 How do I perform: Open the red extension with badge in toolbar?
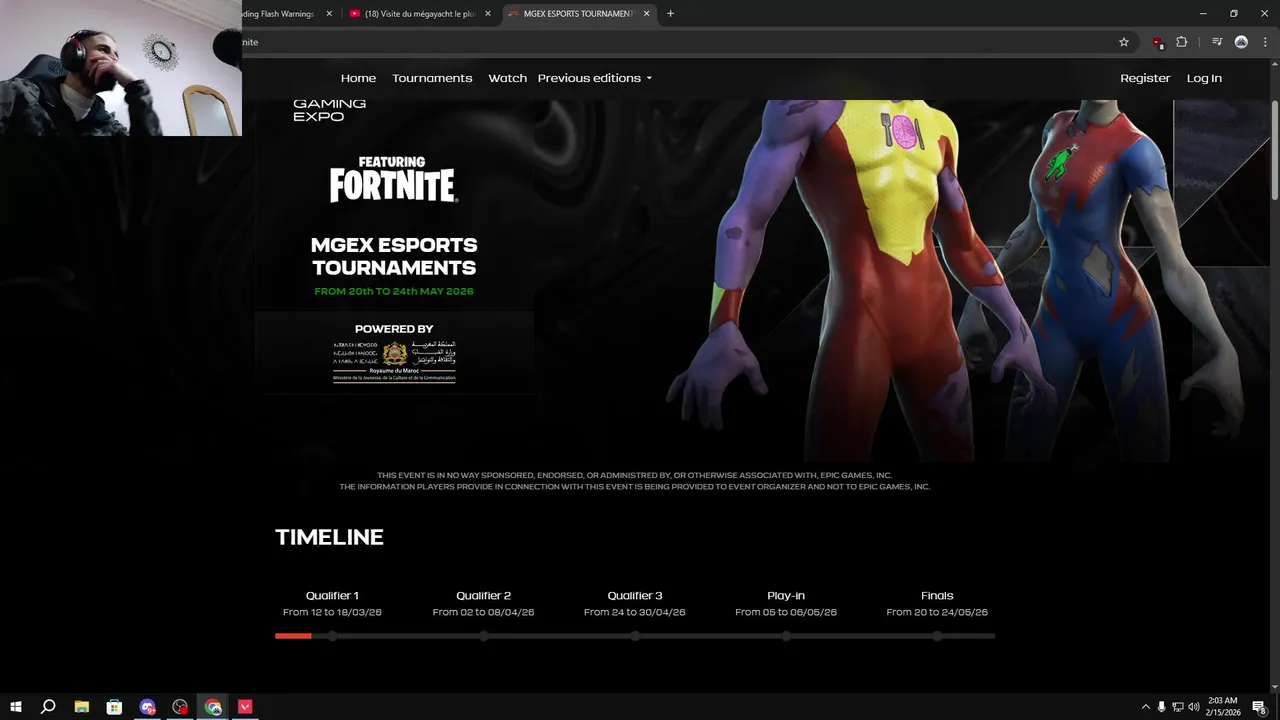[1157, 42]
